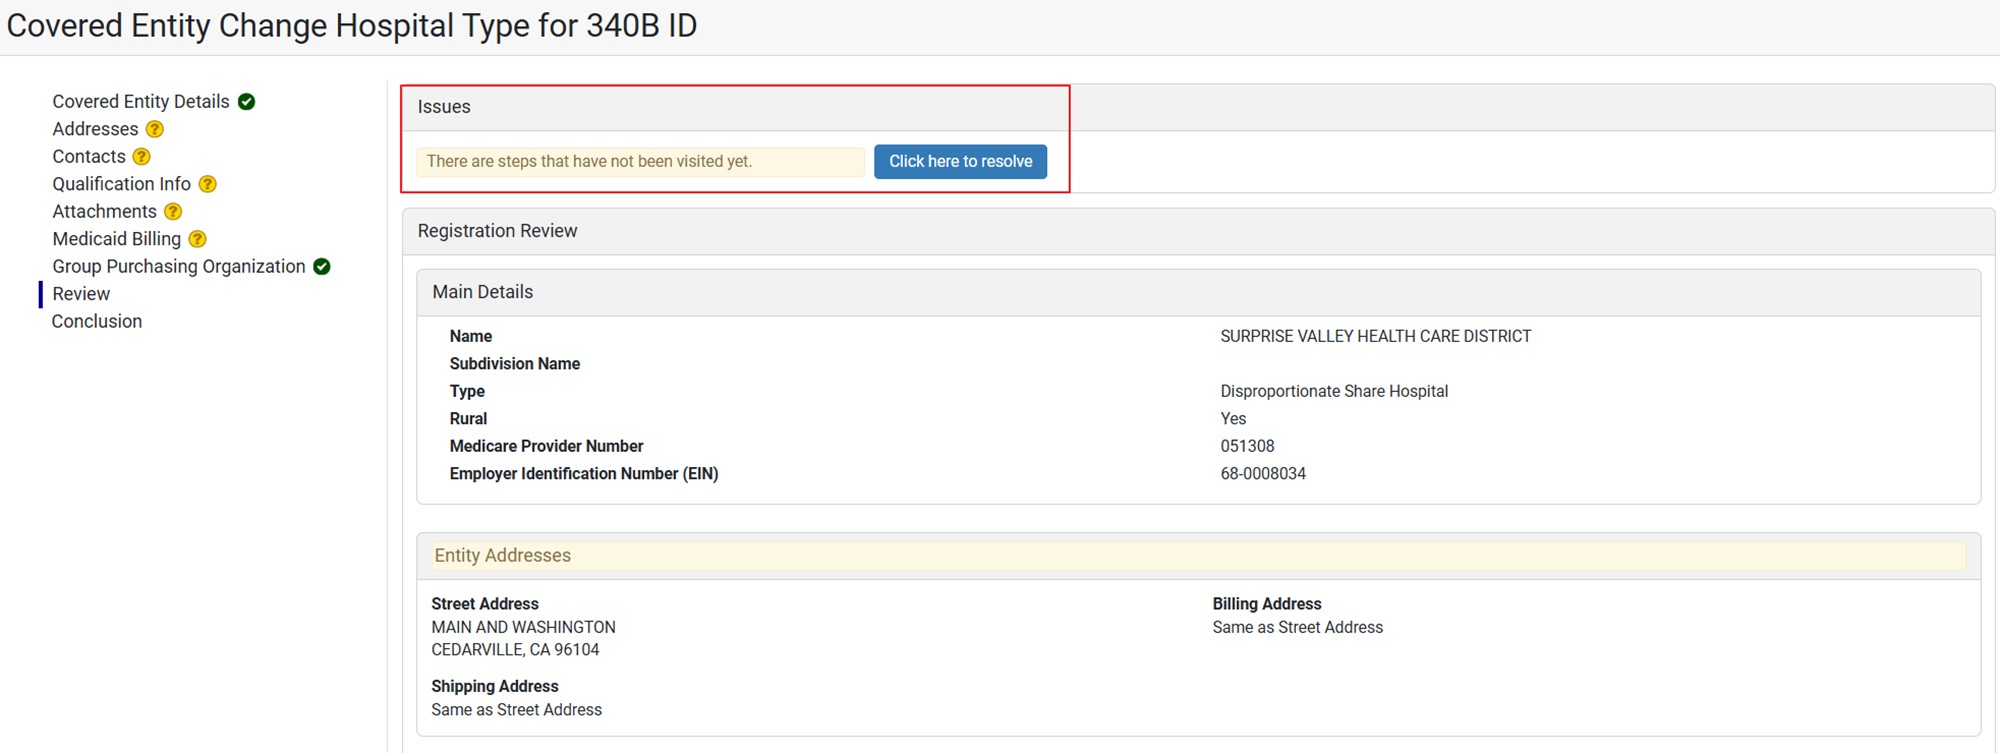Open Group Purchasing Organization step label
This screenshot has height=753, width=2000.
(179, 267)
